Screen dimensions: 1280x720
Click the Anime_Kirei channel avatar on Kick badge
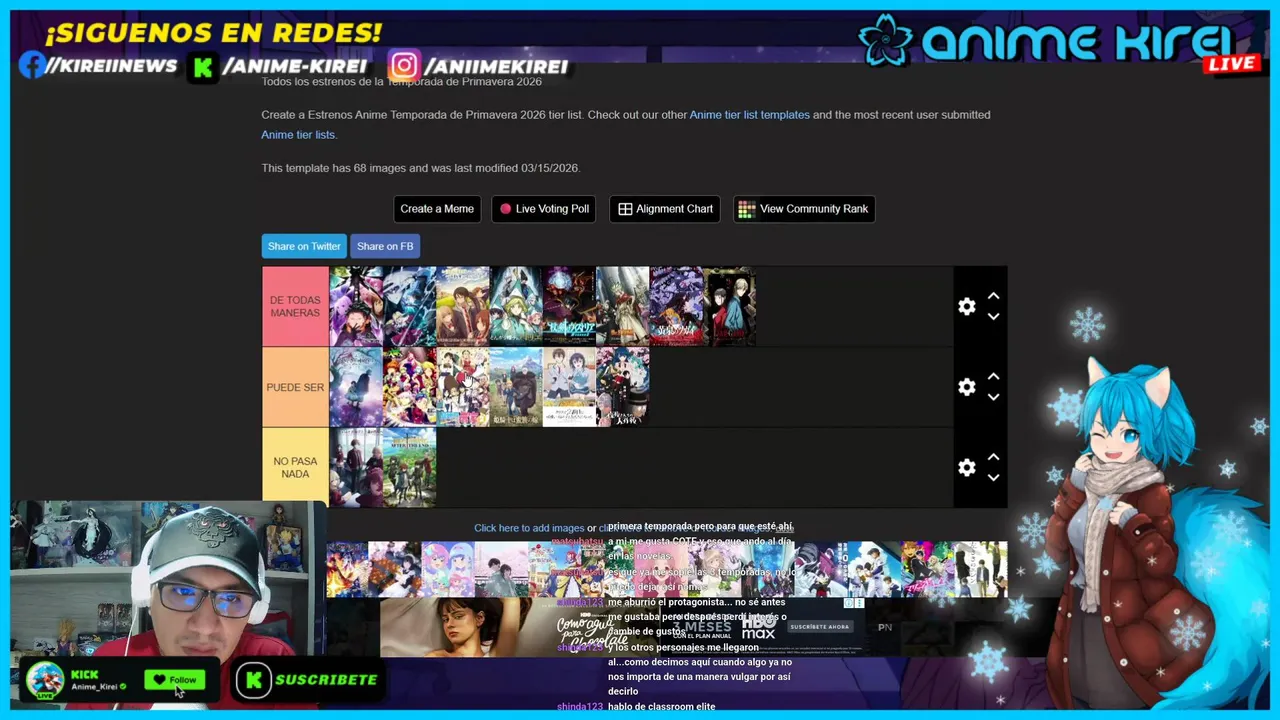[45, 680]
